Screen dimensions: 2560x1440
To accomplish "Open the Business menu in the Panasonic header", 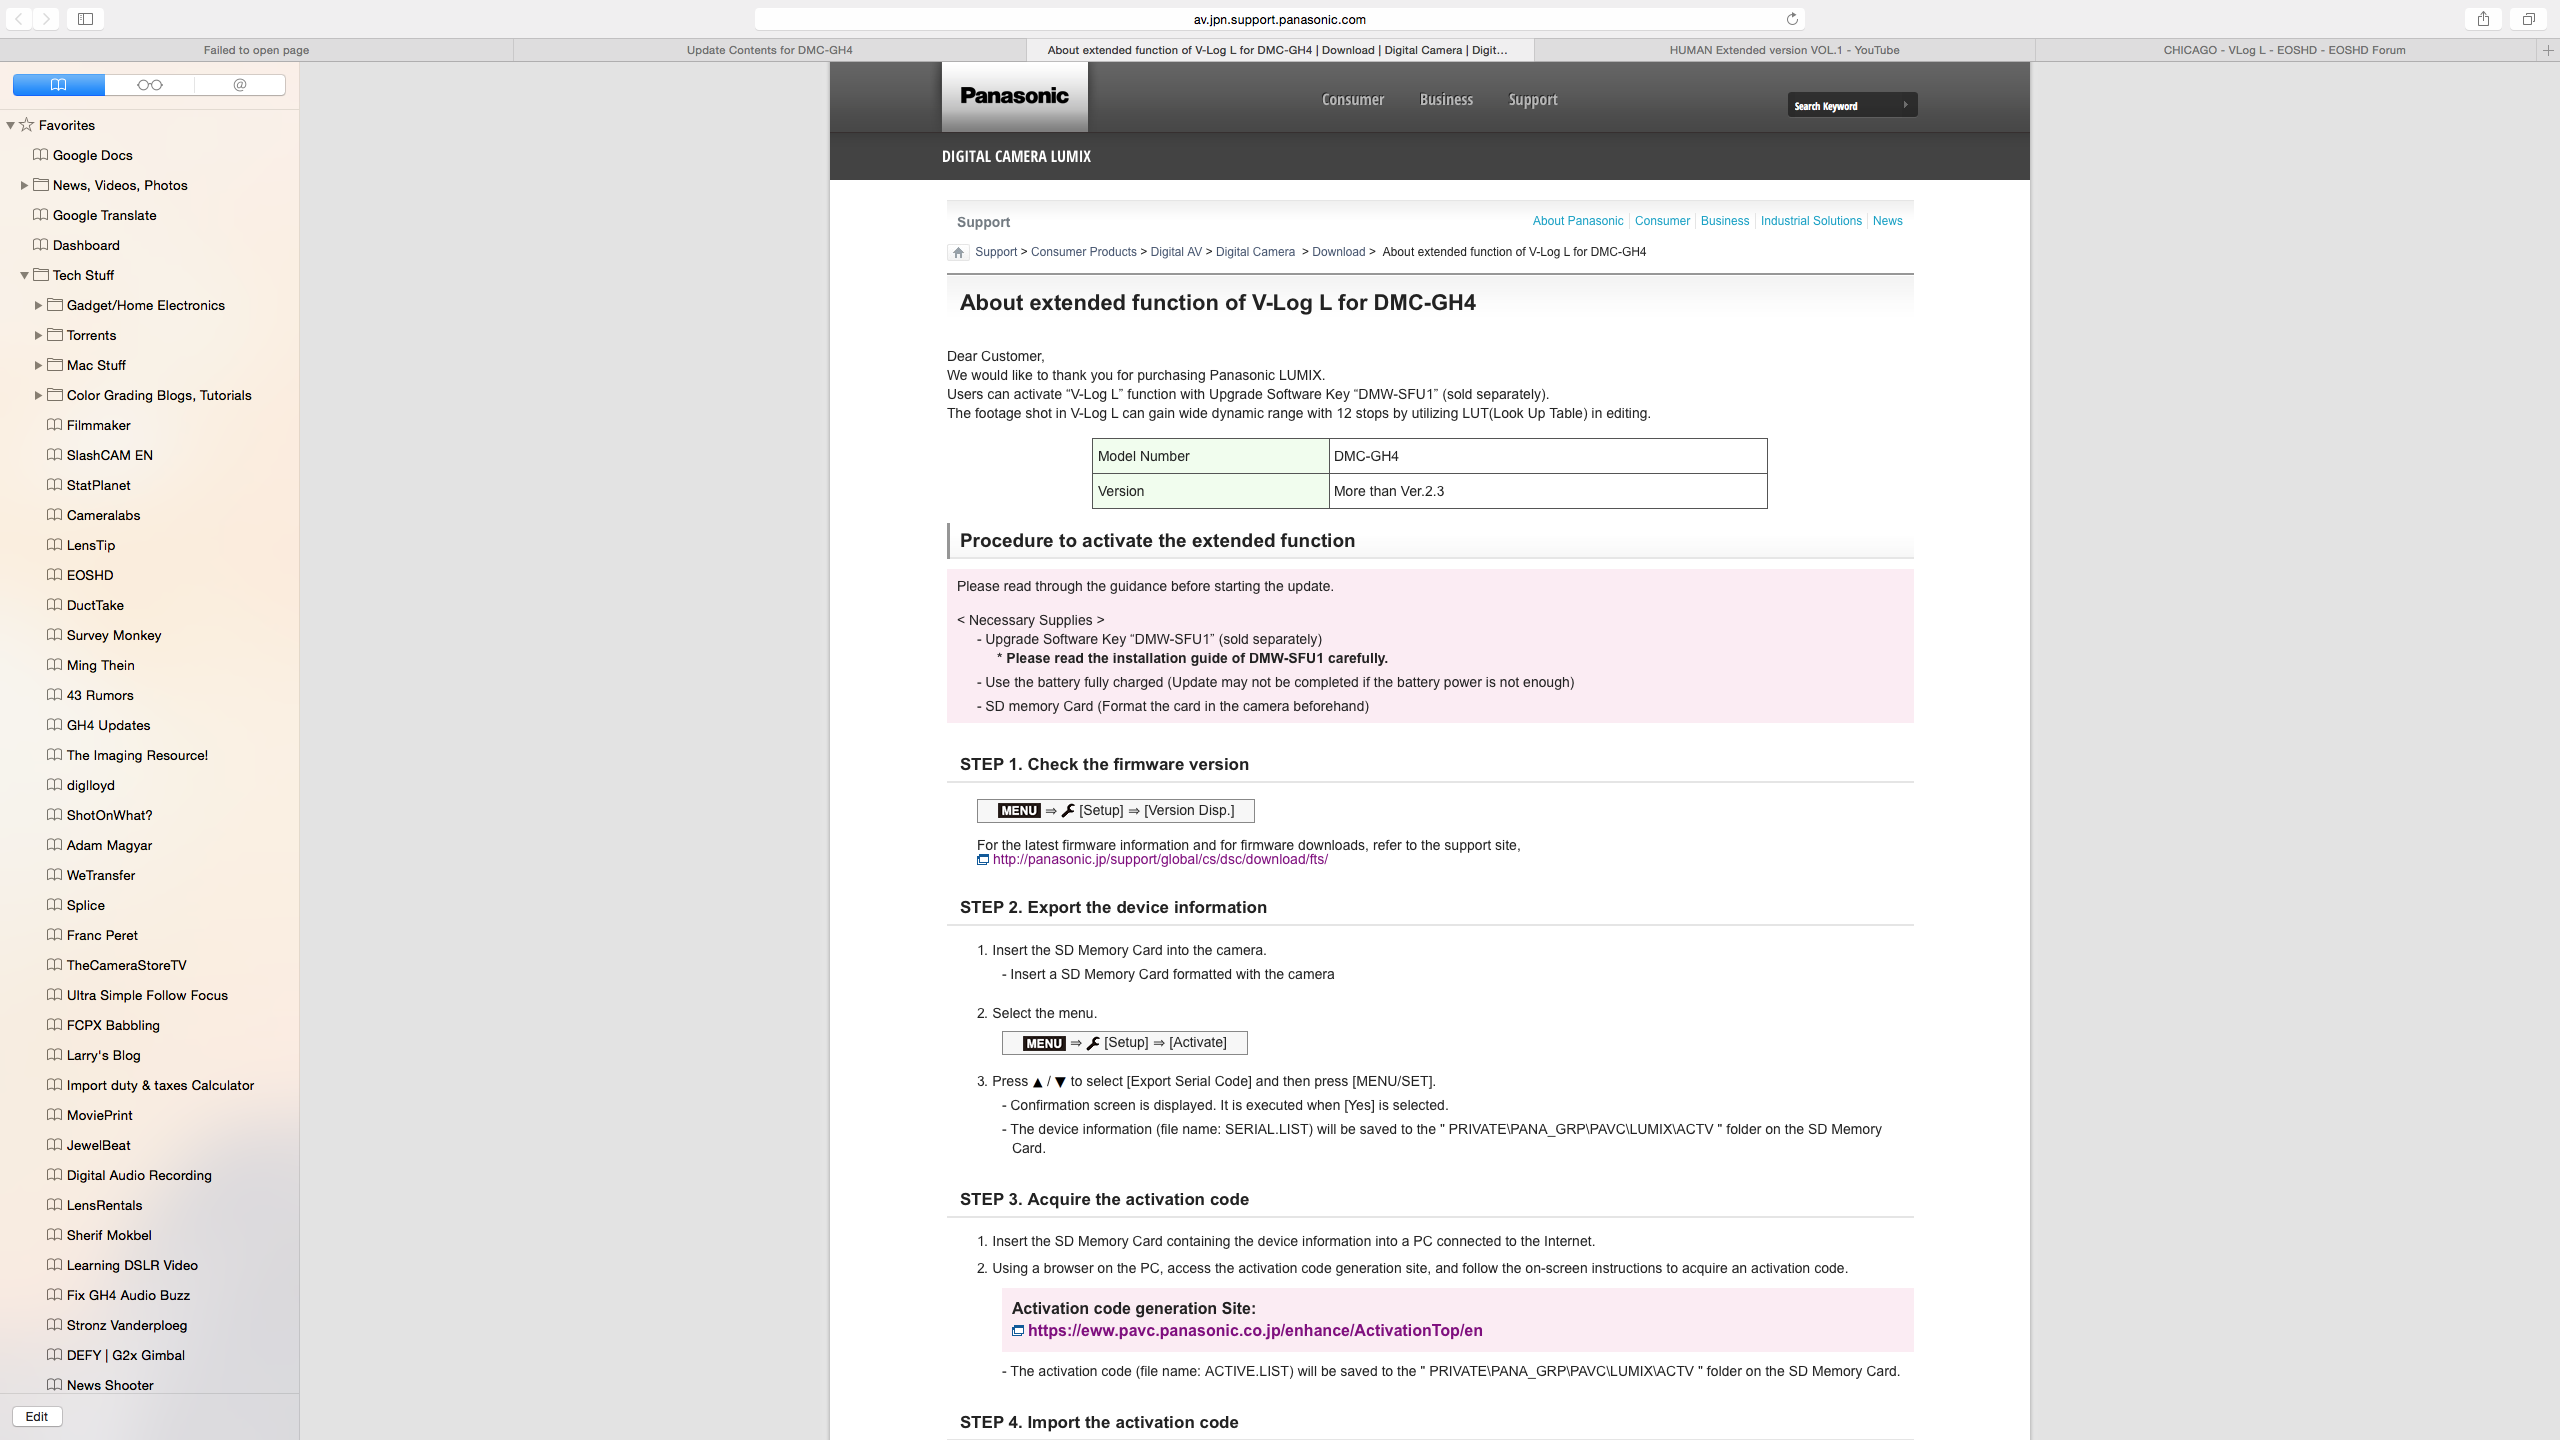I will [x=1446, y=99].
